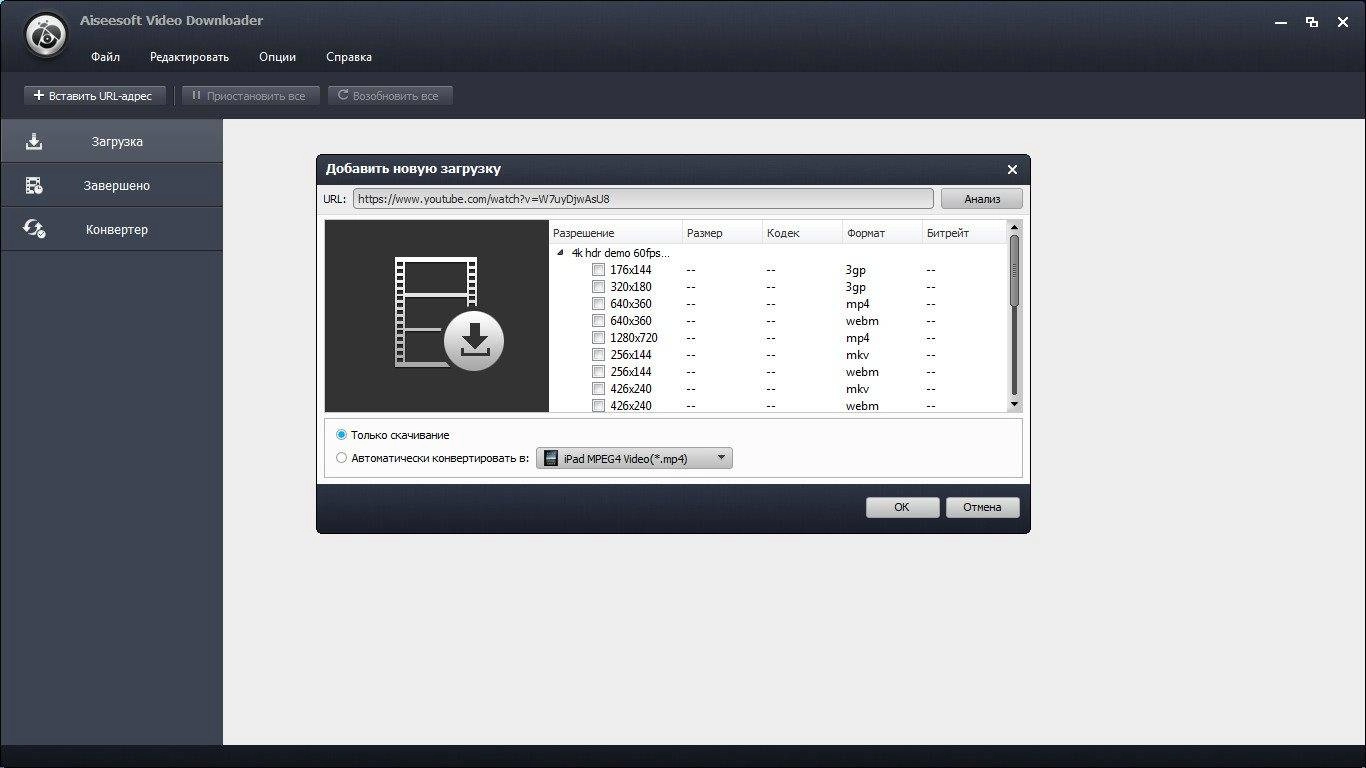Open the iPad MPEG4 Video format dropdown

pyautogui.click(x=635, y=458)
